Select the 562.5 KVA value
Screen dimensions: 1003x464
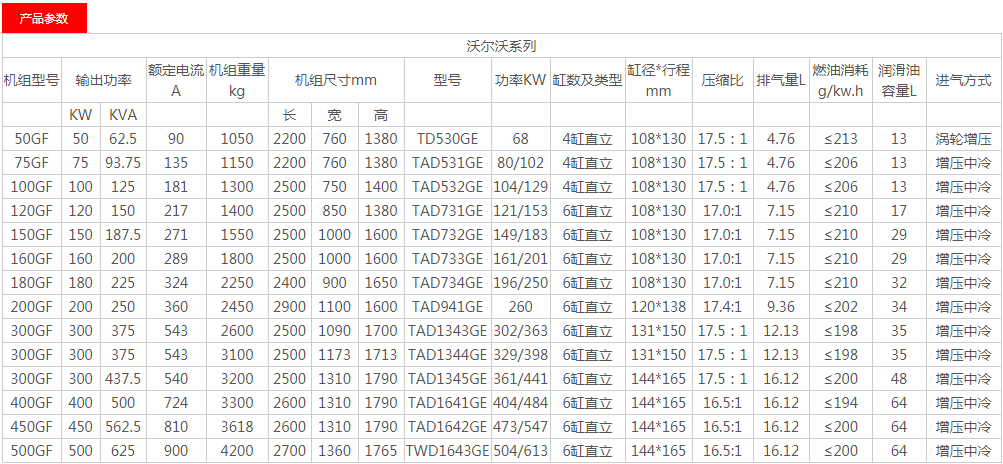123,428
